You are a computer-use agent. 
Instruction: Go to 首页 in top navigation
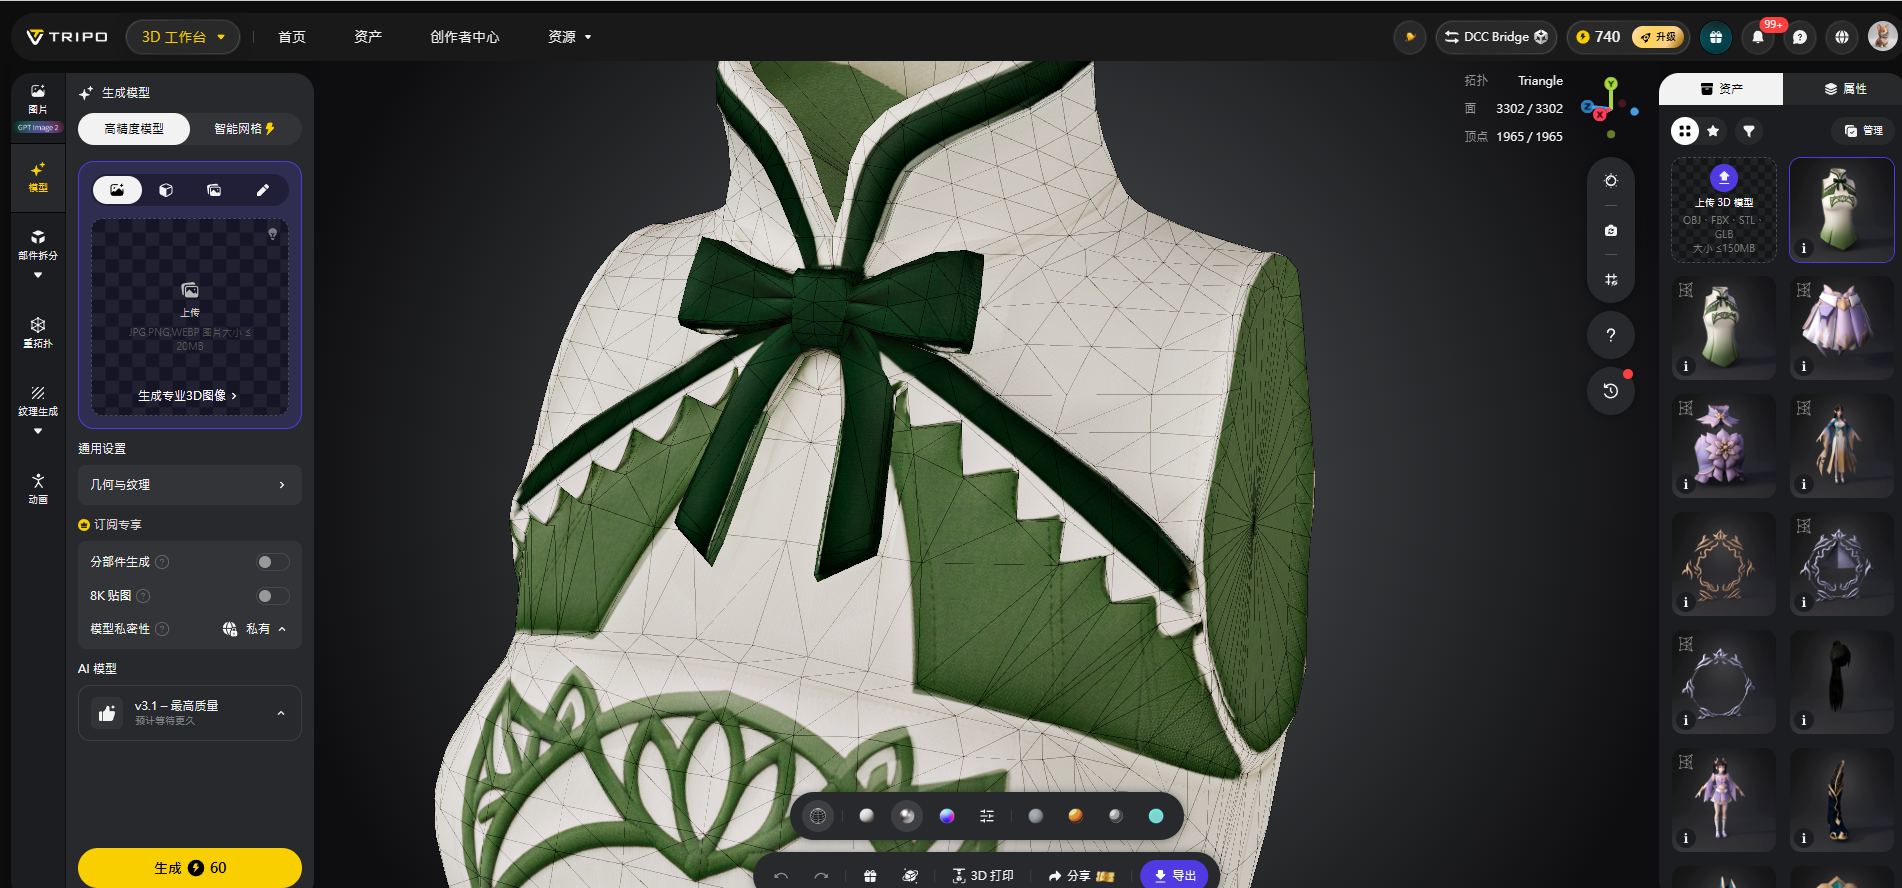point(292,37)
